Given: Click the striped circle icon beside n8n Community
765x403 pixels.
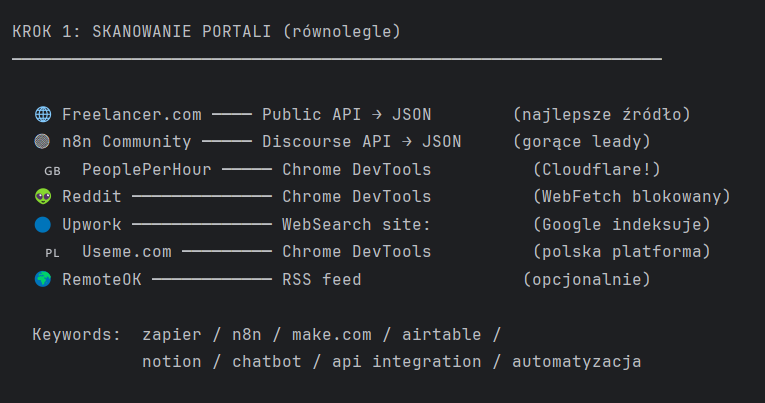Looking at the screenshot, I should tap(42, 142).
